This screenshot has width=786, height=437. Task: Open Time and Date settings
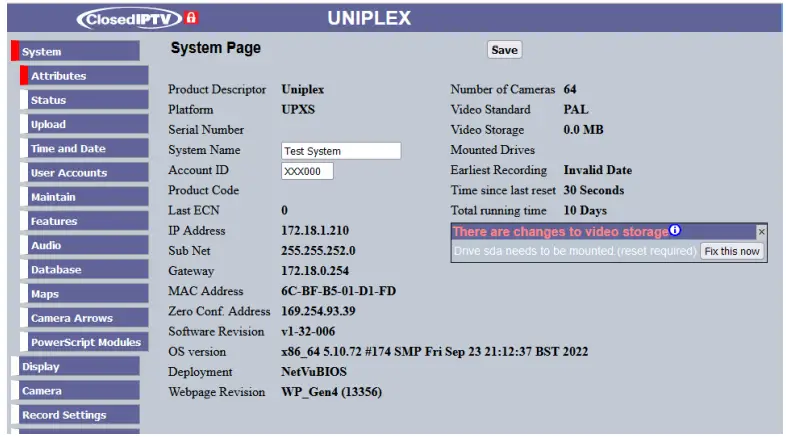click(x=84, y=148)
